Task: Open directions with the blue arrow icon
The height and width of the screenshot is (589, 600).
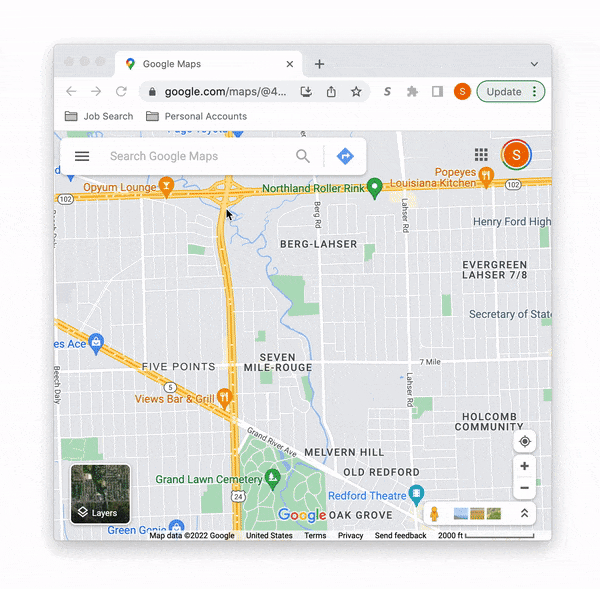Action: pyautogui.click(x=345, y=156)
